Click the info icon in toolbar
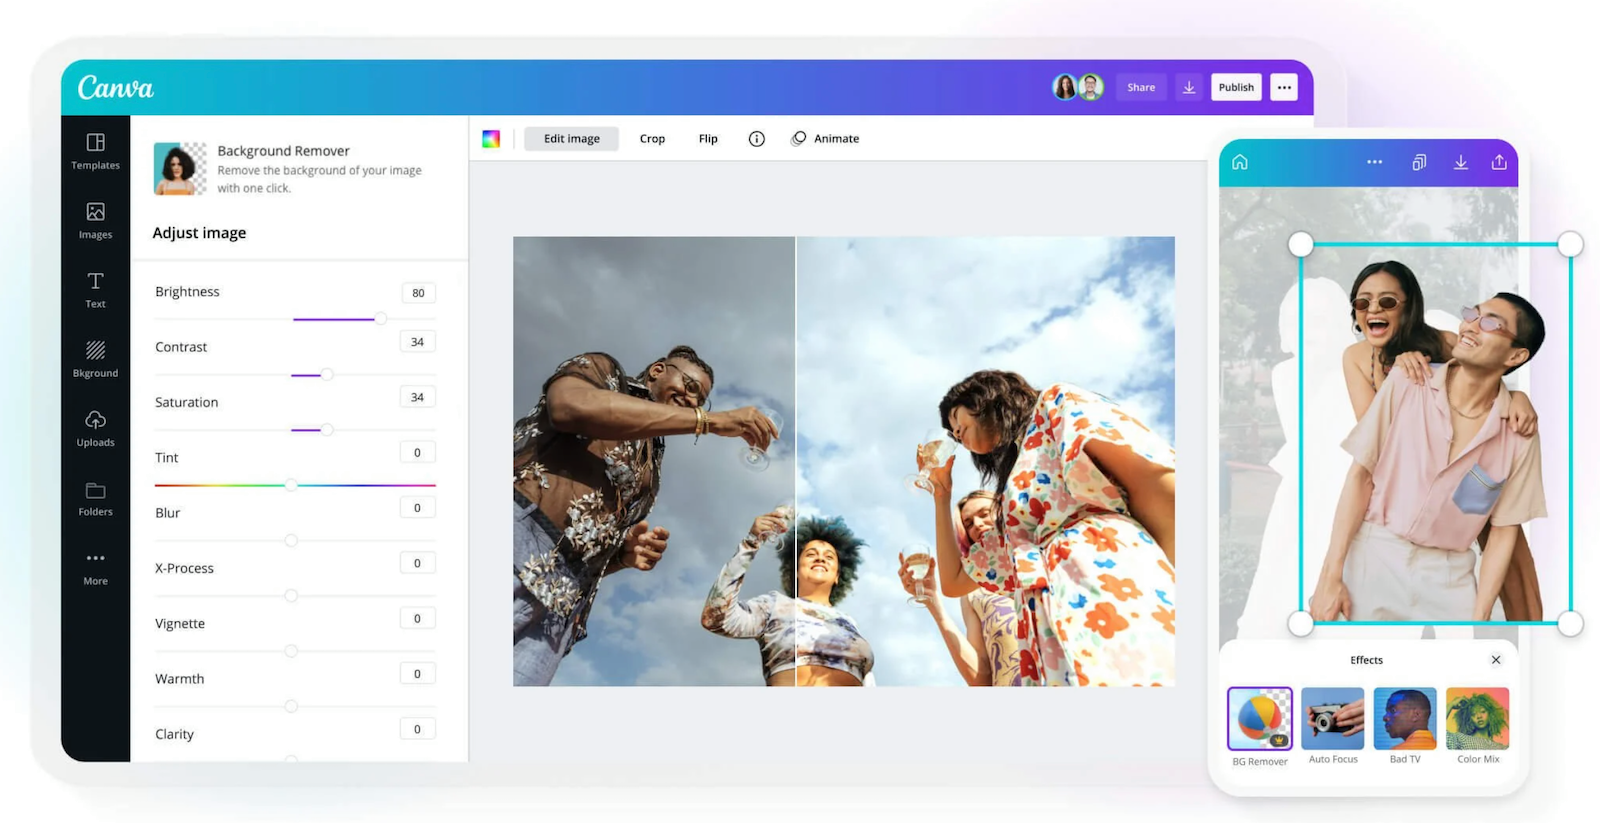The width and height of the screenshot is (1600, 823). pyautogui.click(x=756, y=139)
